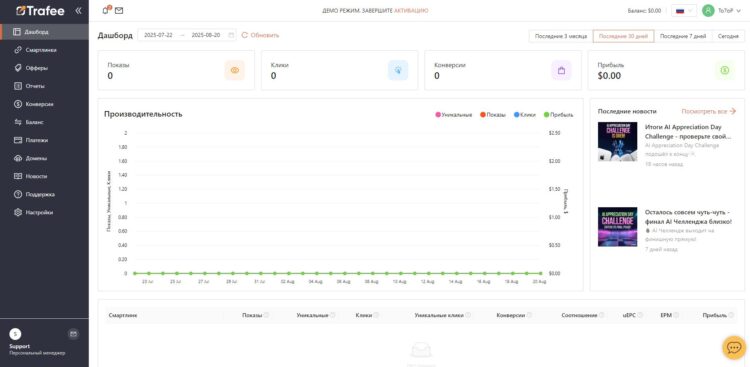Click the info icon next to Прибыль column
Screen dimensions: 750x367
[x=731, y=315]
